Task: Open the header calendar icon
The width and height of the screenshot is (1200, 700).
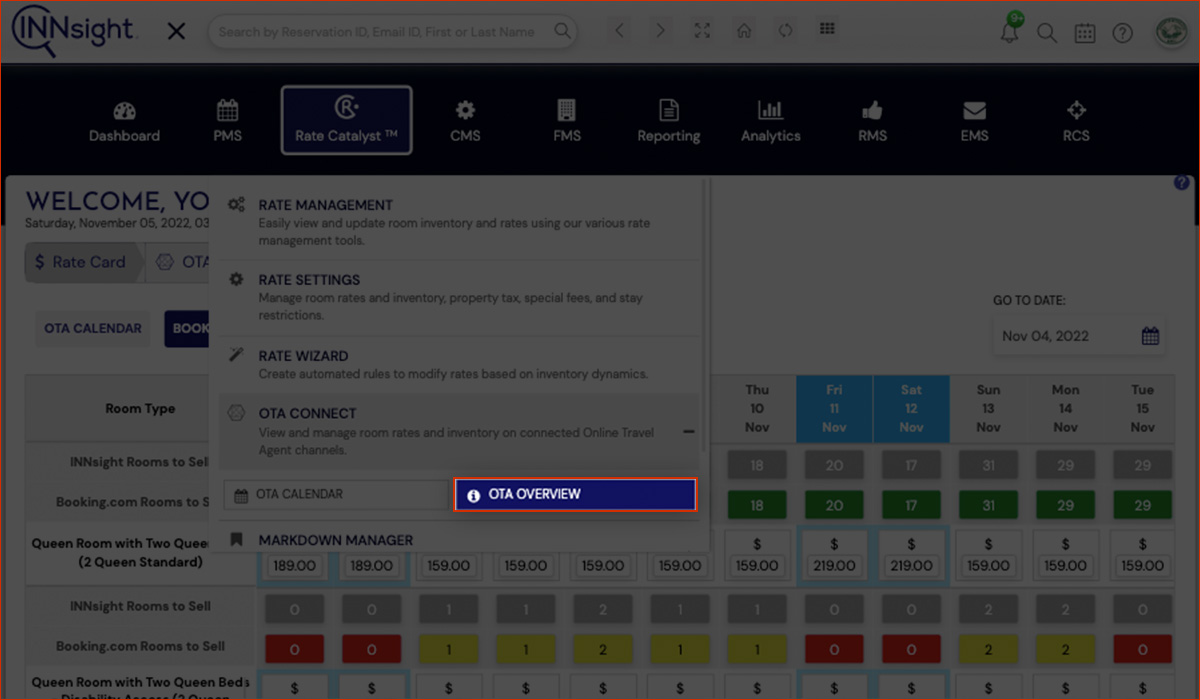Action: coord(1085,33)
